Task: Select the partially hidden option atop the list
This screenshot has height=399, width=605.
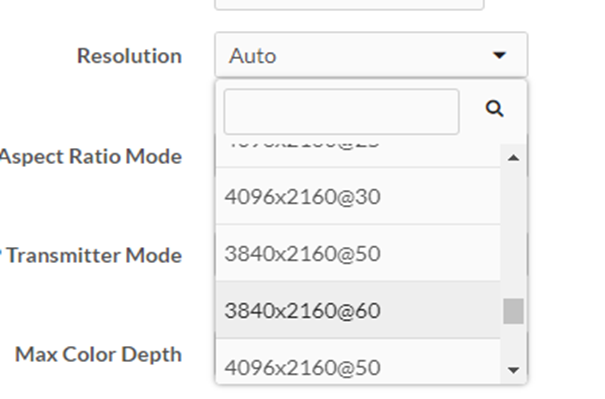Action: pyautogui.click(x=358, y=156)
